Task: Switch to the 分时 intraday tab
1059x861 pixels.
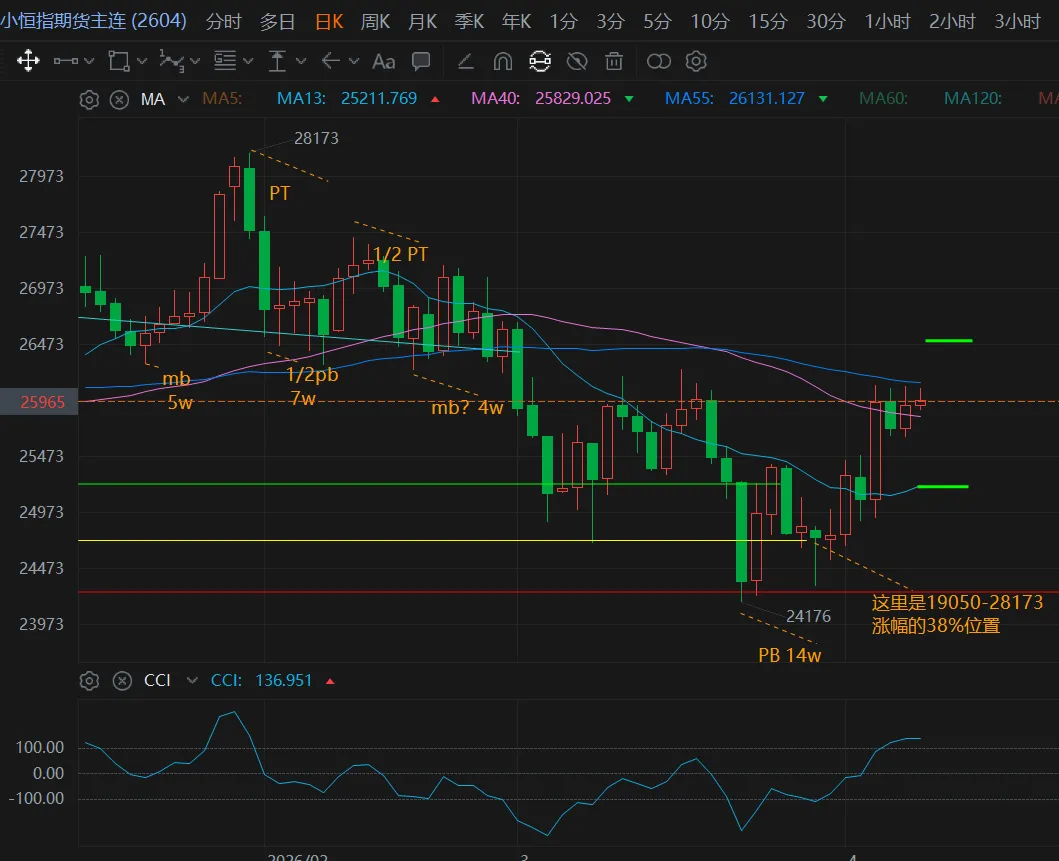Action: point(224,22)
